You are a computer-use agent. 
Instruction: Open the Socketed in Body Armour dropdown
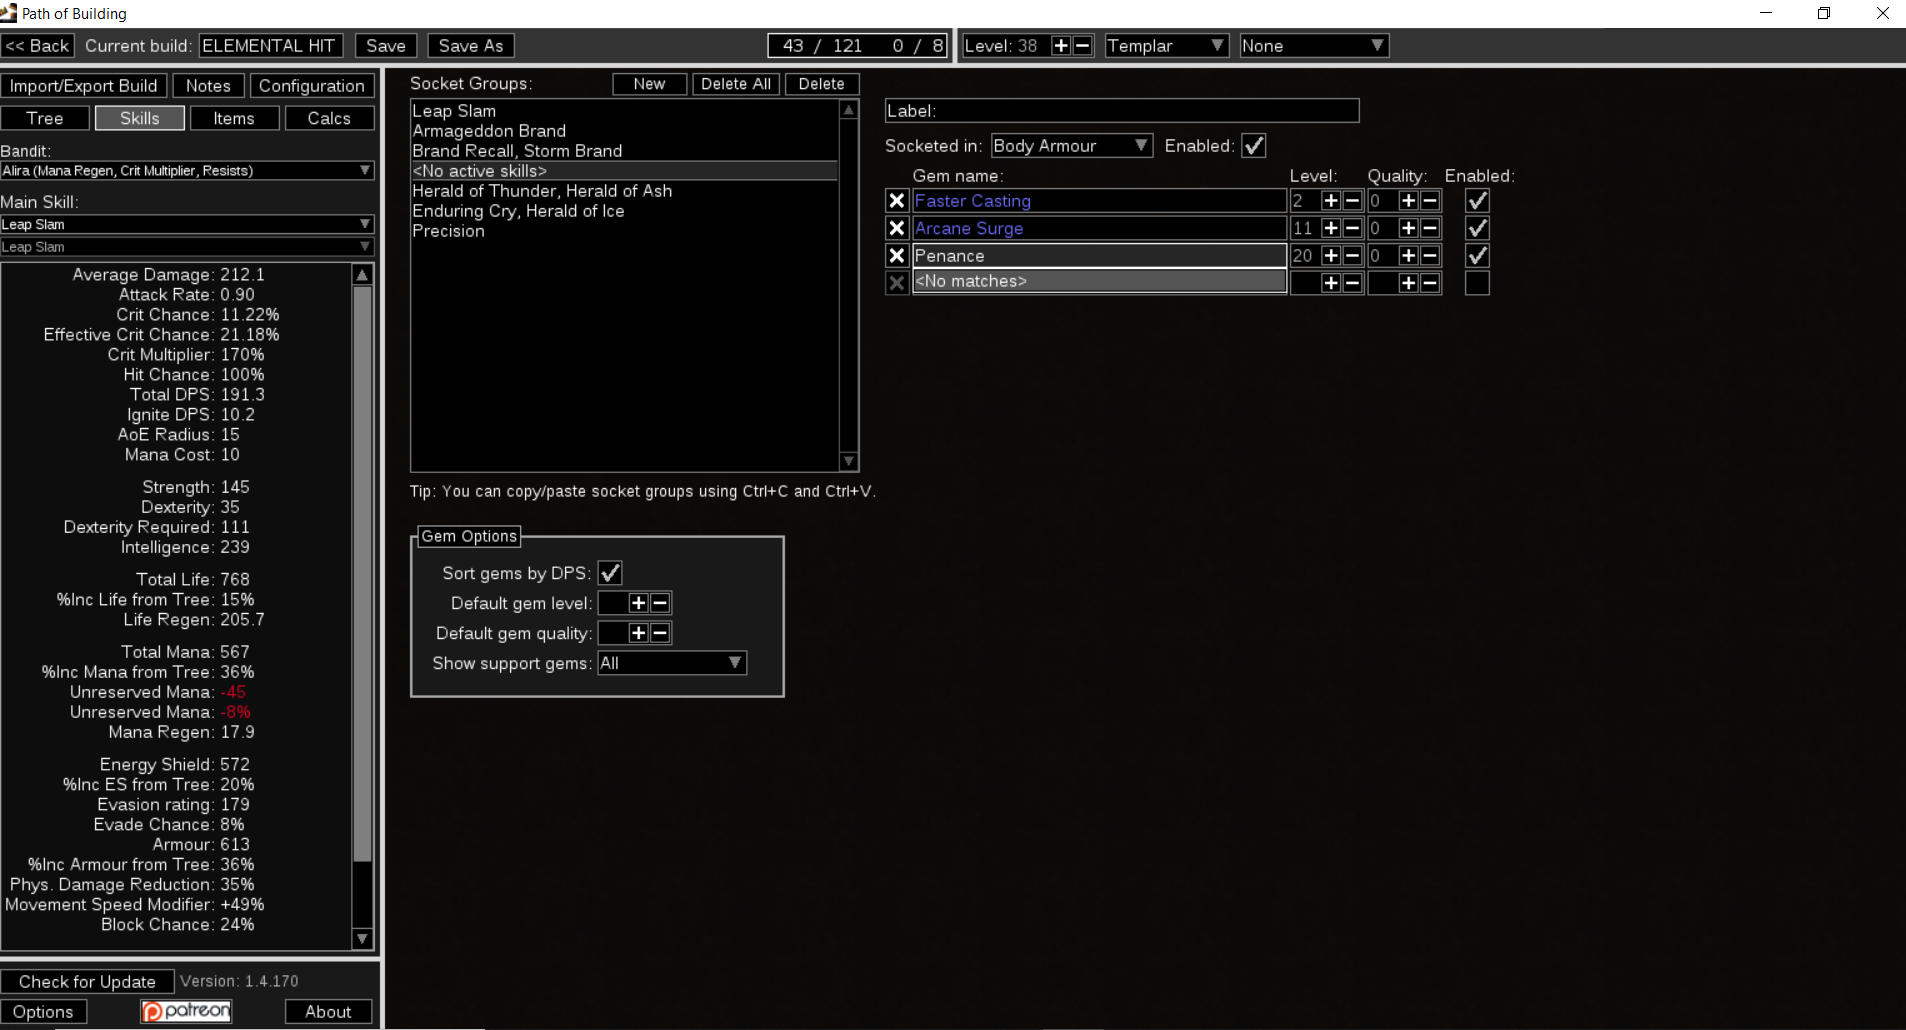coord(1071,145)
